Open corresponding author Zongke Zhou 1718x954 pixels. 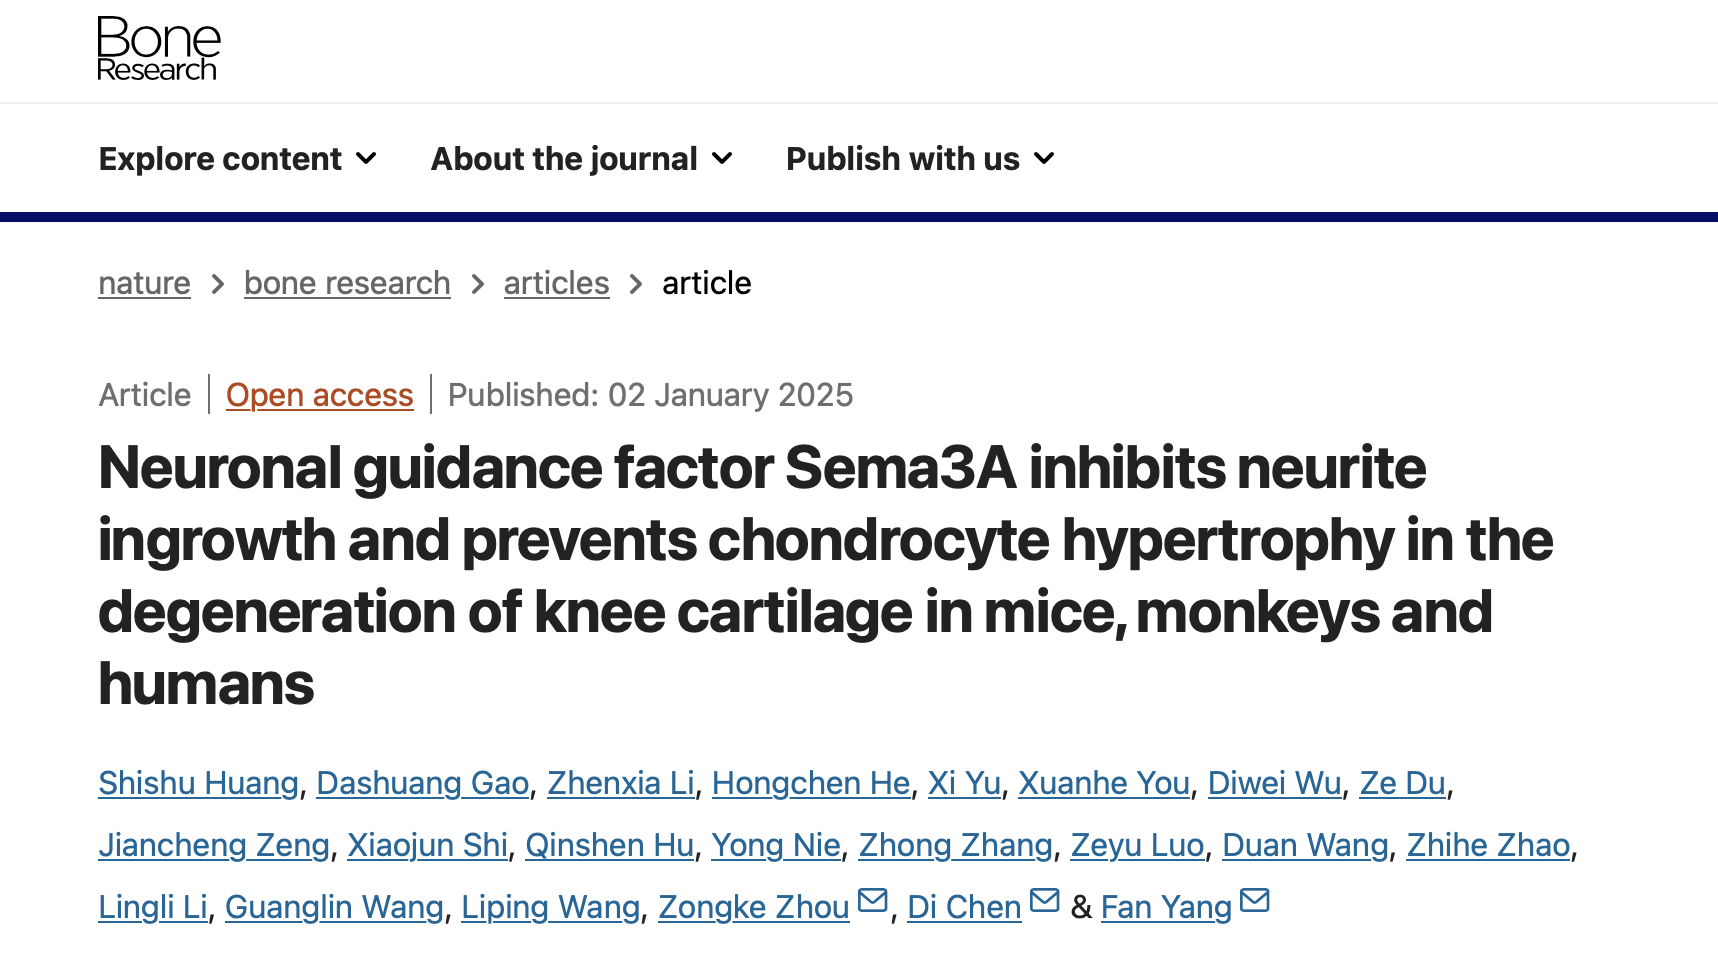pyautogui.click(x=753, y=908)
